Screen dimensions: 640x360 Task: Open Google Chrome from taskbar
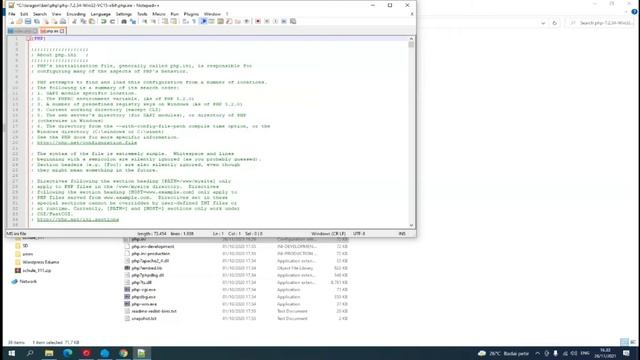[123, 353]
